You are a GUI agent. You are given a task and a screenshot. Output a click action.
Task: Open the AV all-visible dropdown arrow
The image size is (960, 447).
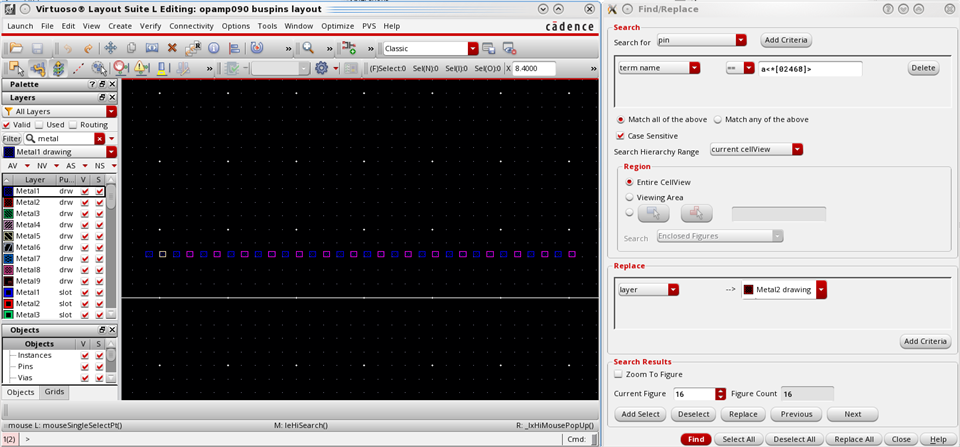click(28, 166)
